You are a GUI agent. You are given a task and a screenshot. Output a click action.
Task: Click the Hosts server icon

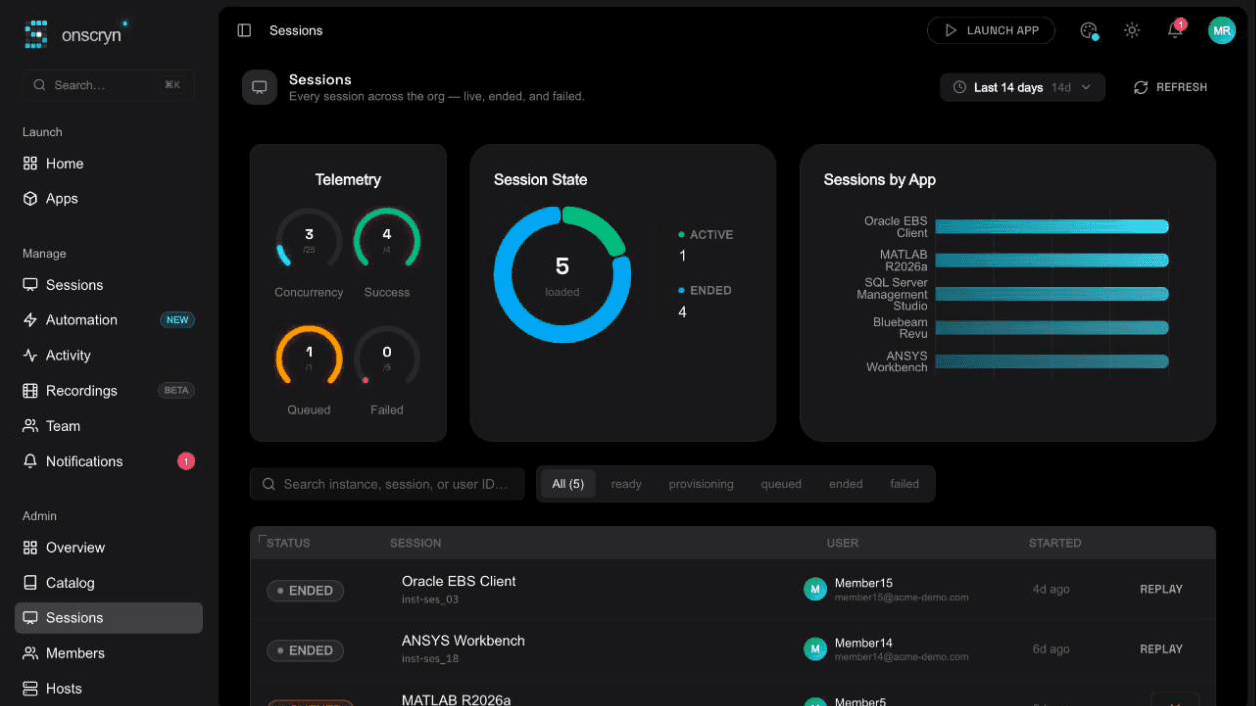30,689
